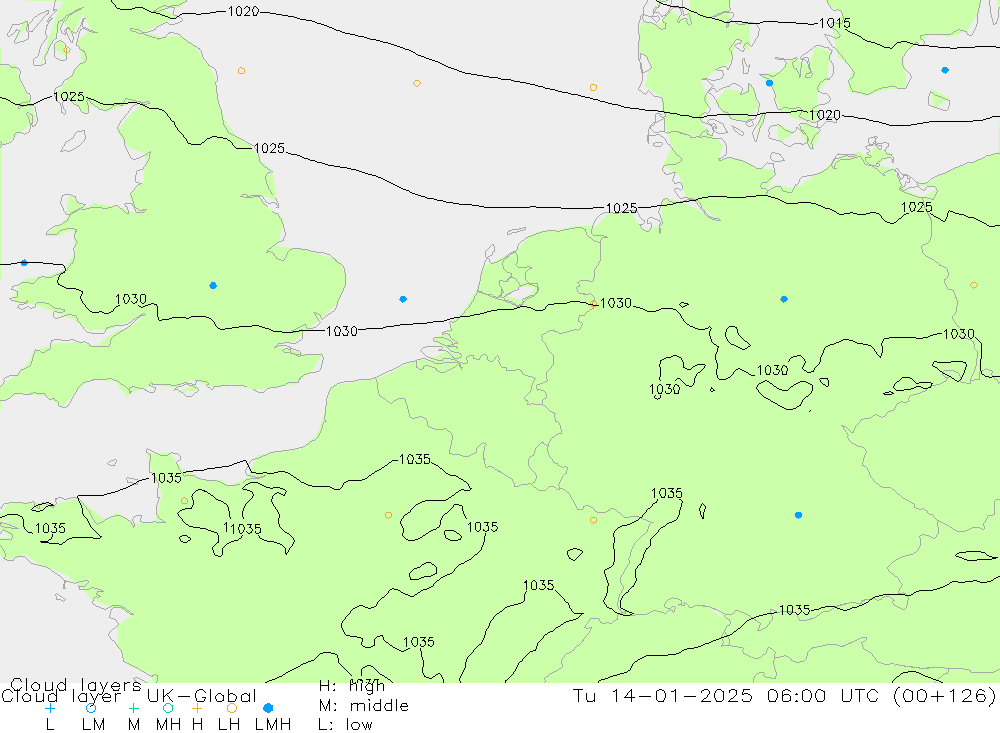1000x733 pixels.
Task: Click the 1030 isobar label over Wales
Action: pyautogui.click(x=131, y=299)
